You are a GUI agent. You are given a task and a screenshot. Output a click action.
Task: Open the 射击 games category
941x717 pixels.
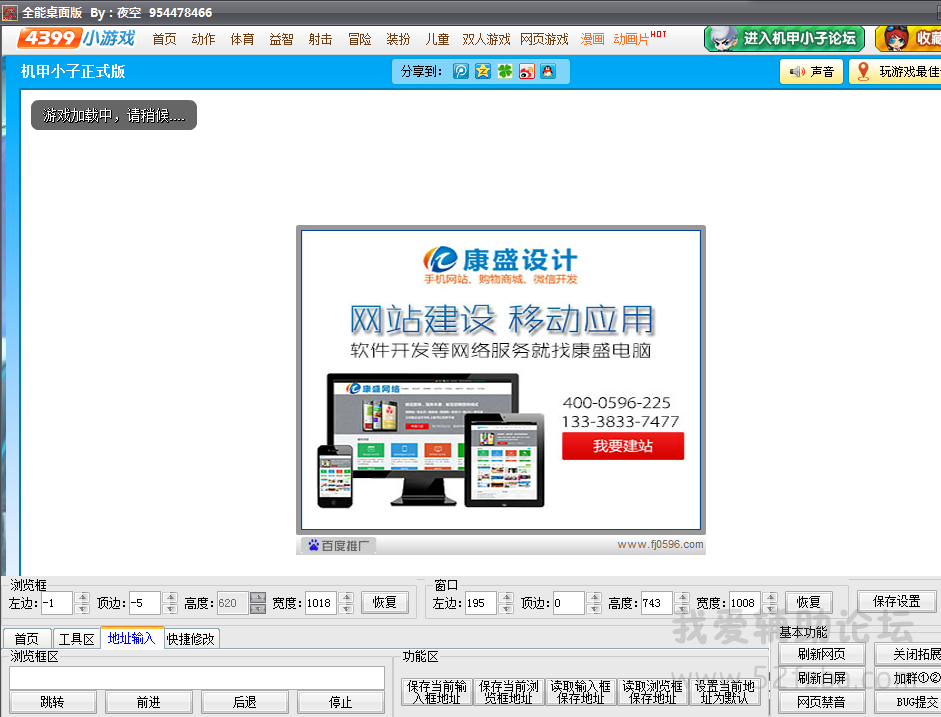tap(320, 40)
